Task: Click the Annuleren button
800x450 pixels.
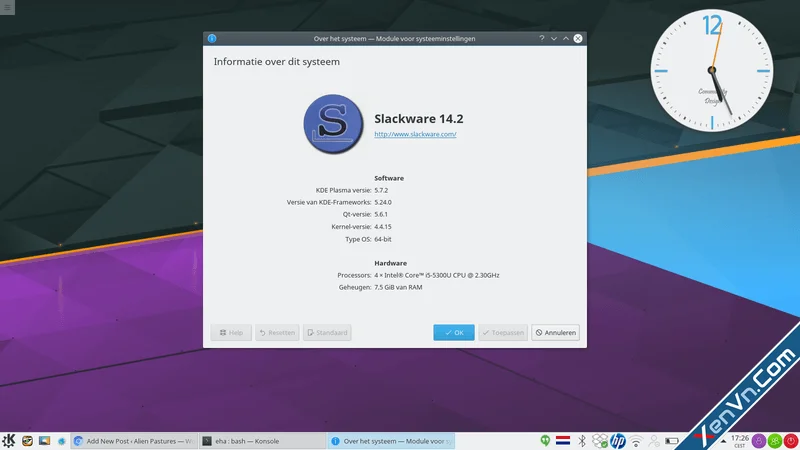Action: [x=555, y=333]
